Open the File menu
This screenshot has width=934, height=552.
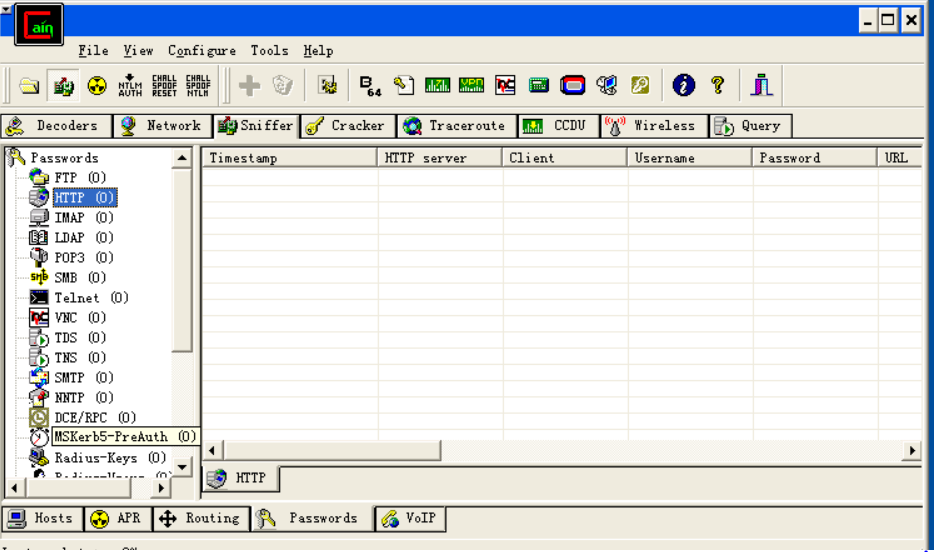[94, 51]
